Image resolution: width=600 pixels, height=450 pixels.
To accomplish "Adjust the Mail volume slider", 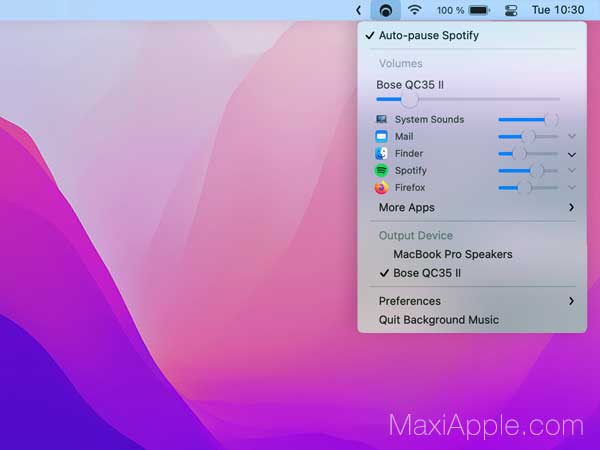I will [528, 136].
